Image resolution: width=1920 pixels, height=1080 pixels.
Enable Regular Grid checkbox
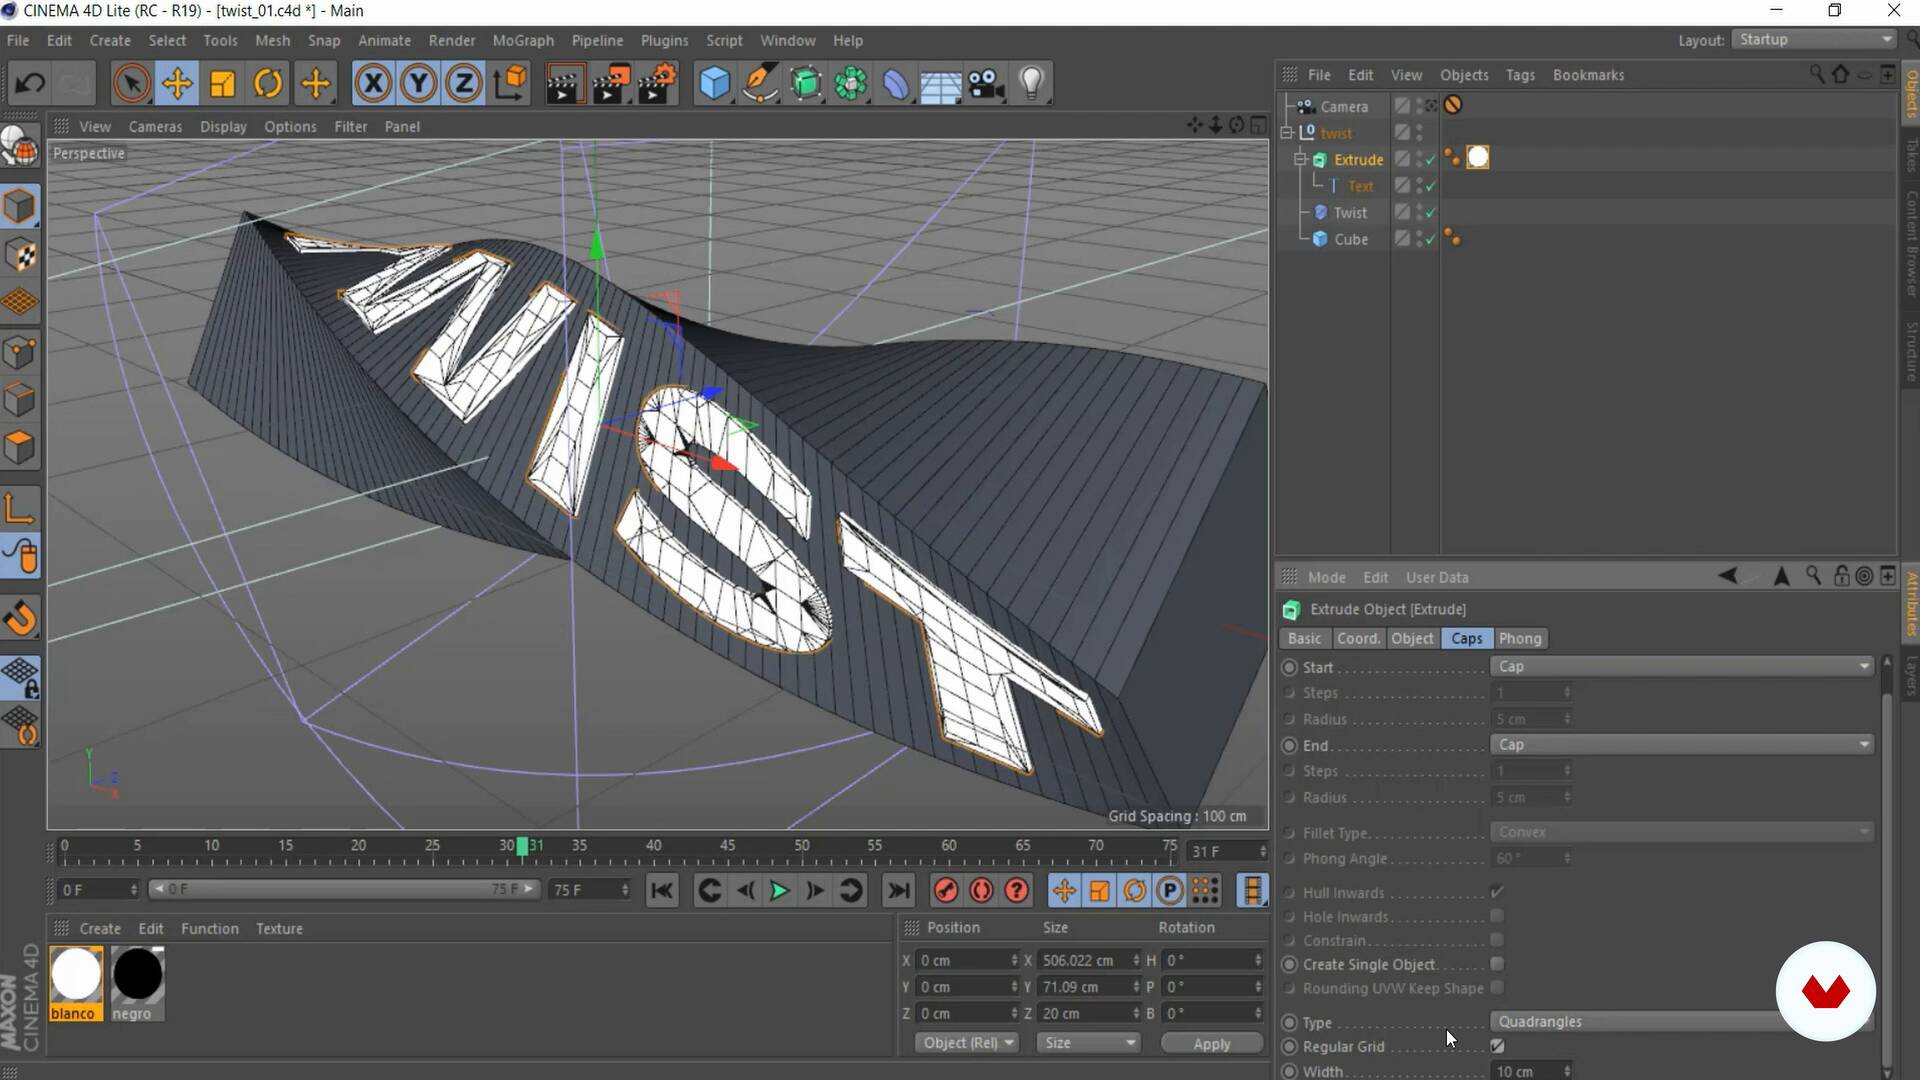coord(1498,1046)
